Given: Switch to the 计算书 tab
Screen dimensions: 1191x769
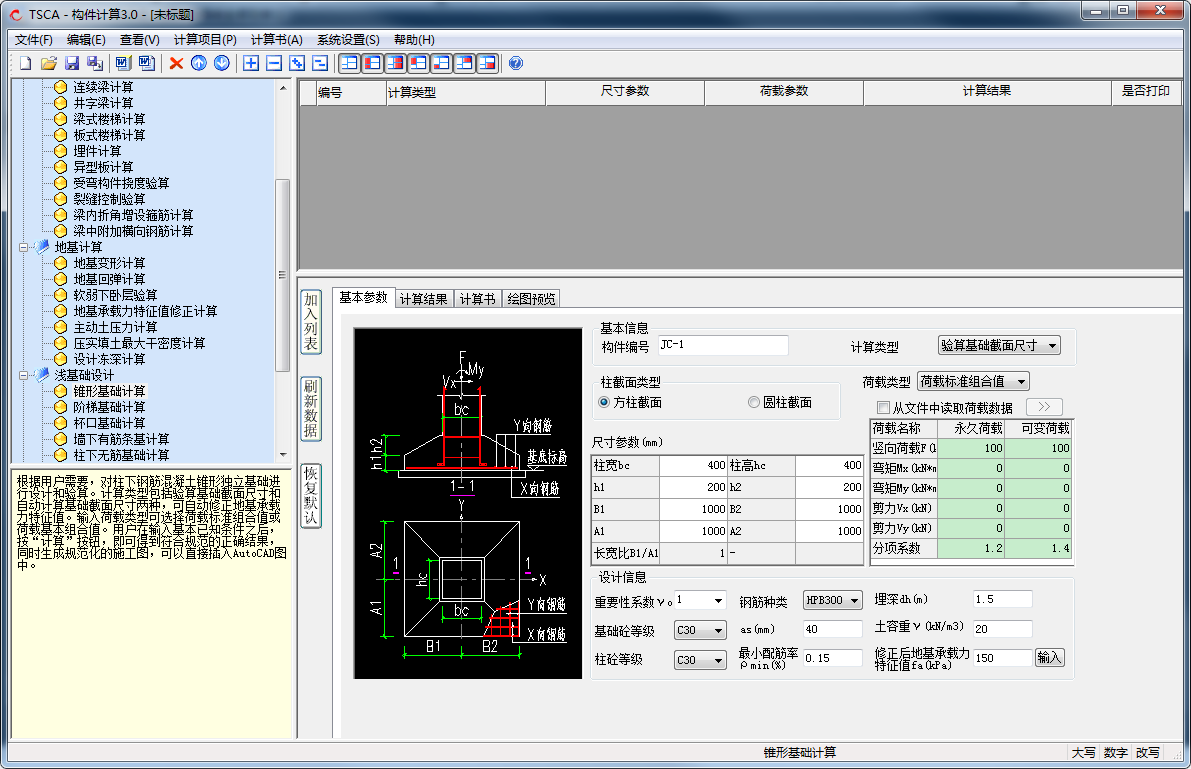Looking at the screenshot, I should pos(477,299).
